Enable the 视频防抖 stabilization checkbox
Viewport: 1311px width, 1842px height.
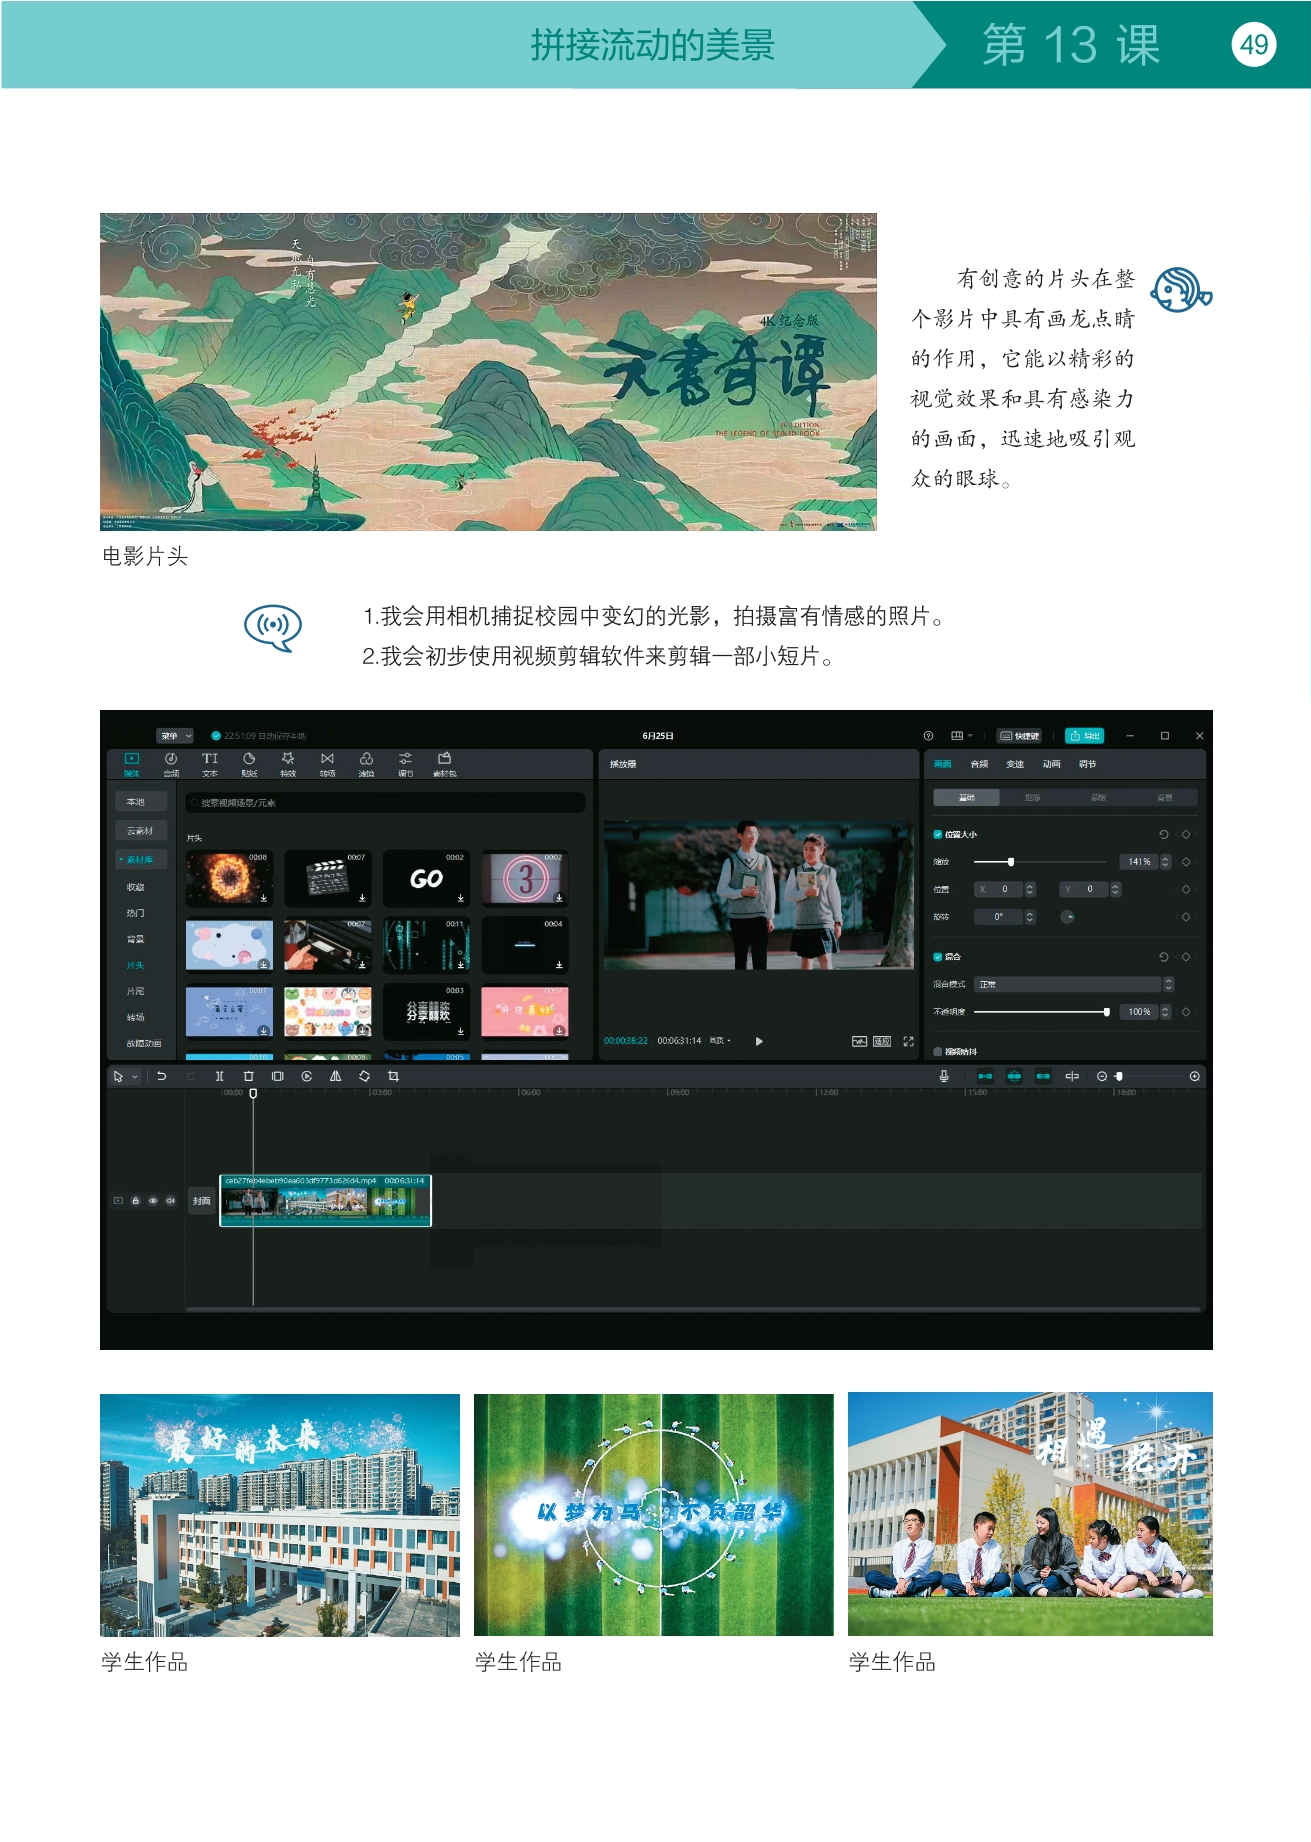point(938,1051)
